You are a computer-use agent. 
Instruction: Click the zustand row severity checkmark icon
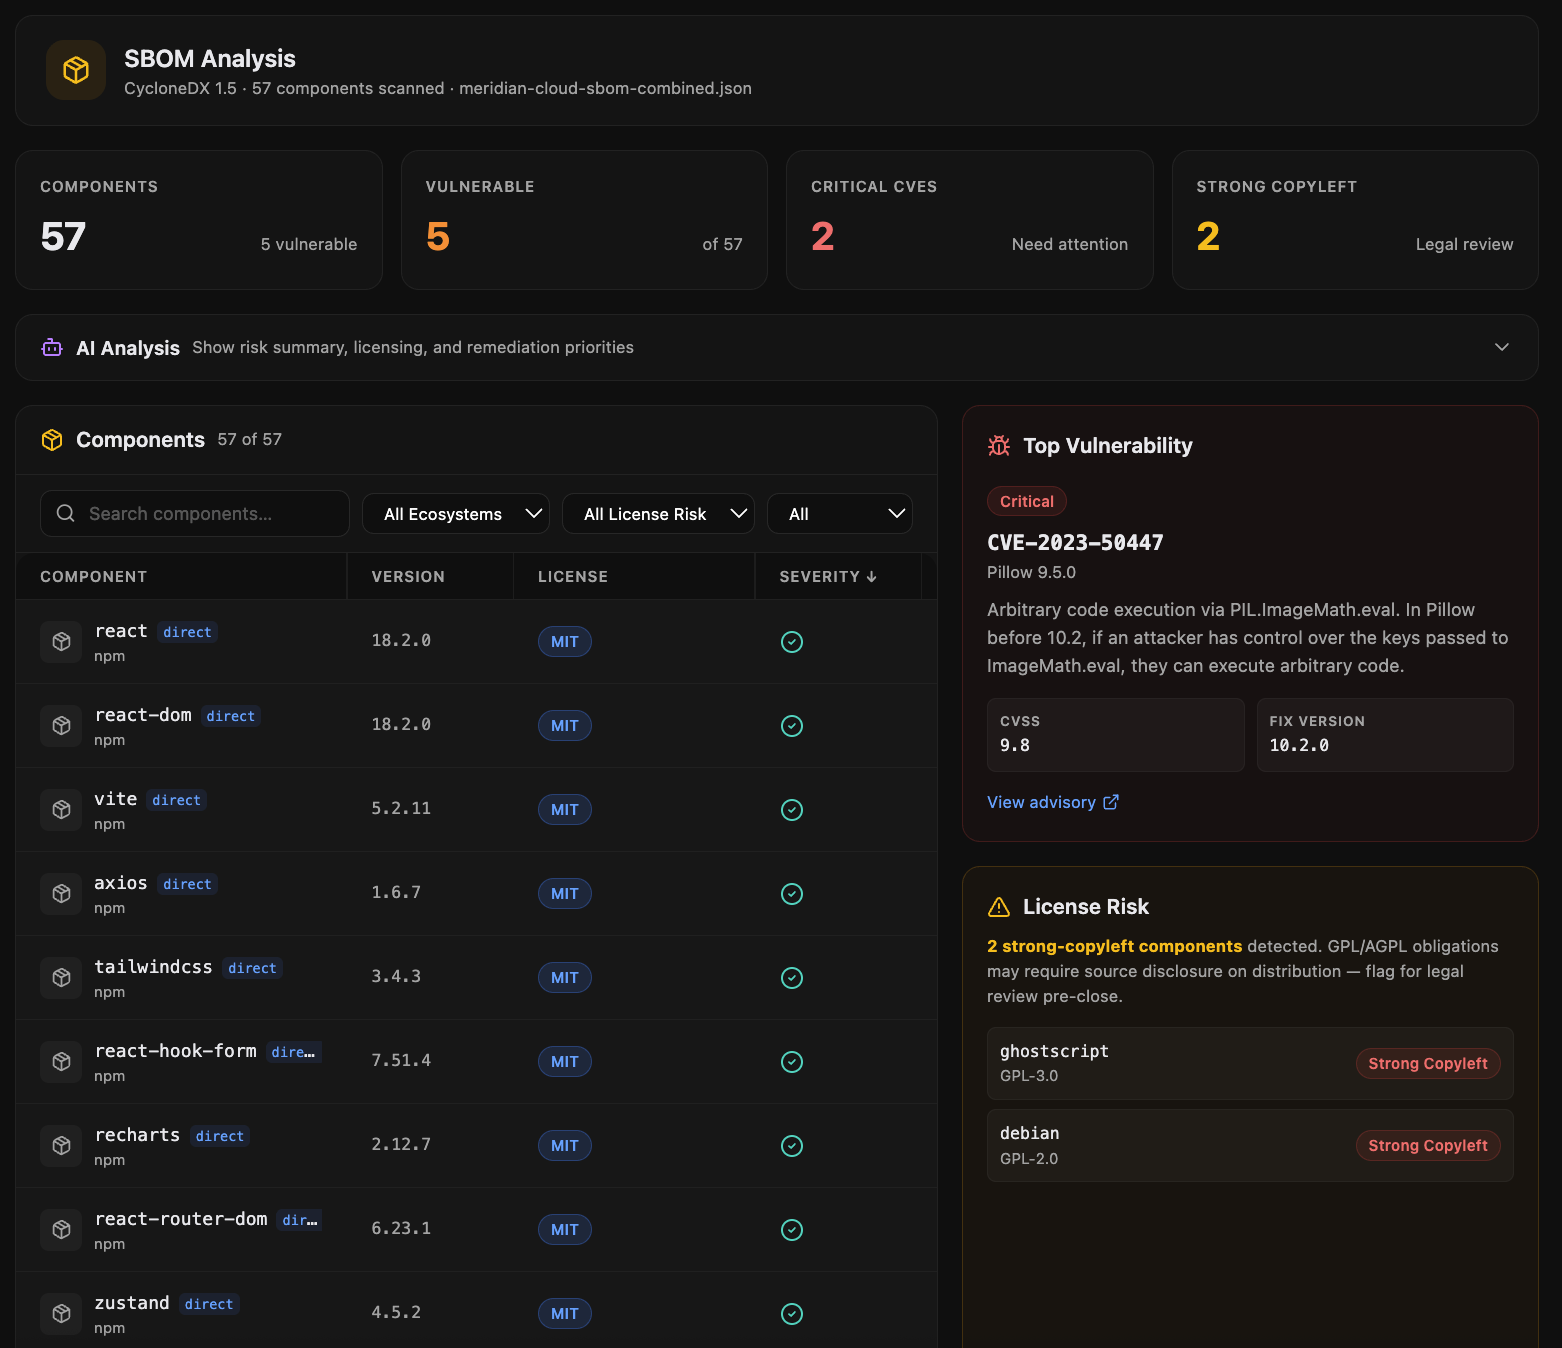pos(792,1314)
